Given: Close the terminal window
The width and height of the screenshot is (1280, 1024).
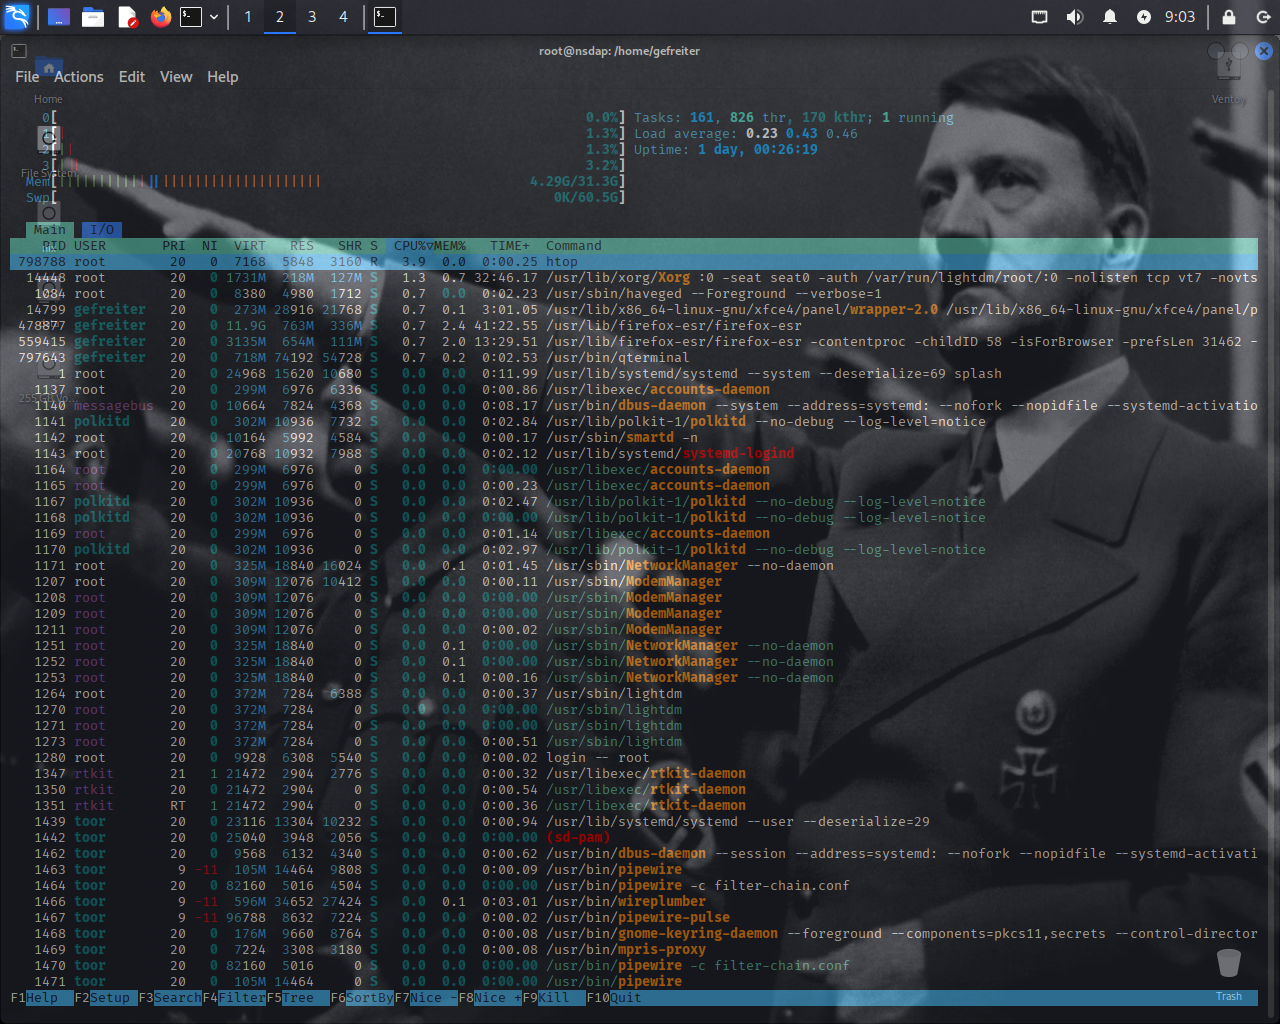Looking at the screenshot, I should 1264,51.
